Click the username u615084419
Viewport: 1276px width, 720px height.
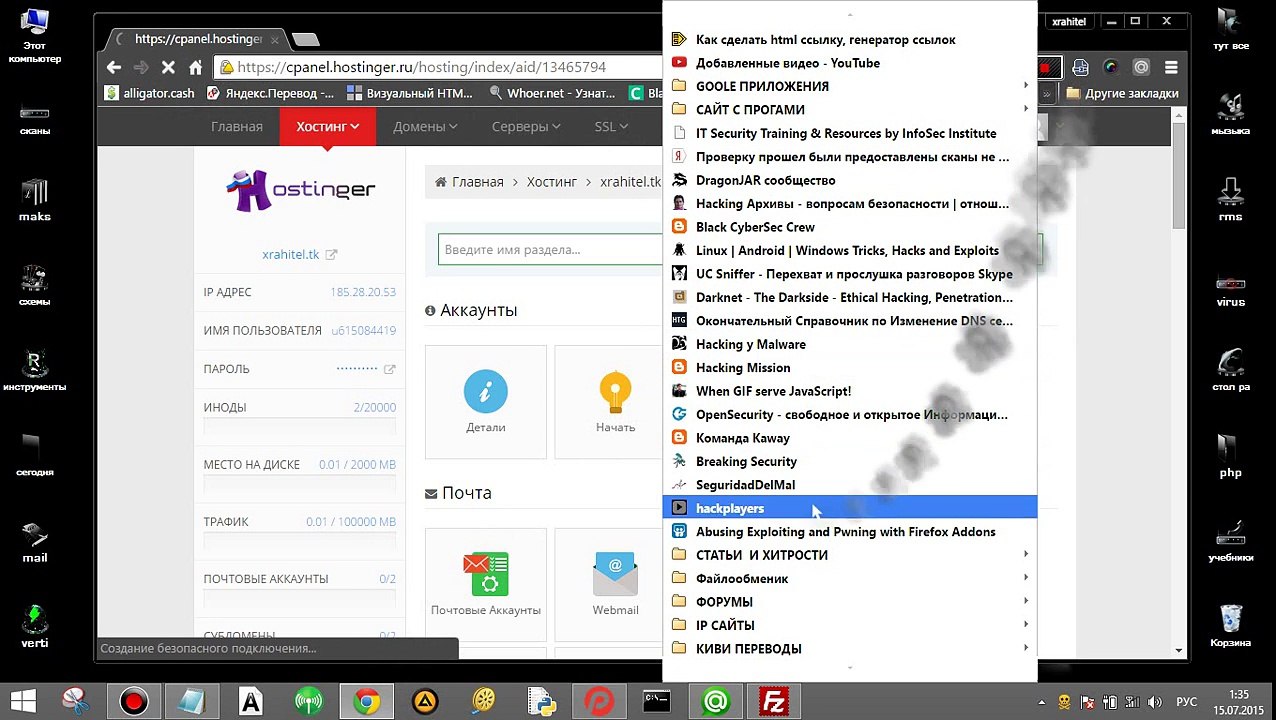coord(364,330)
